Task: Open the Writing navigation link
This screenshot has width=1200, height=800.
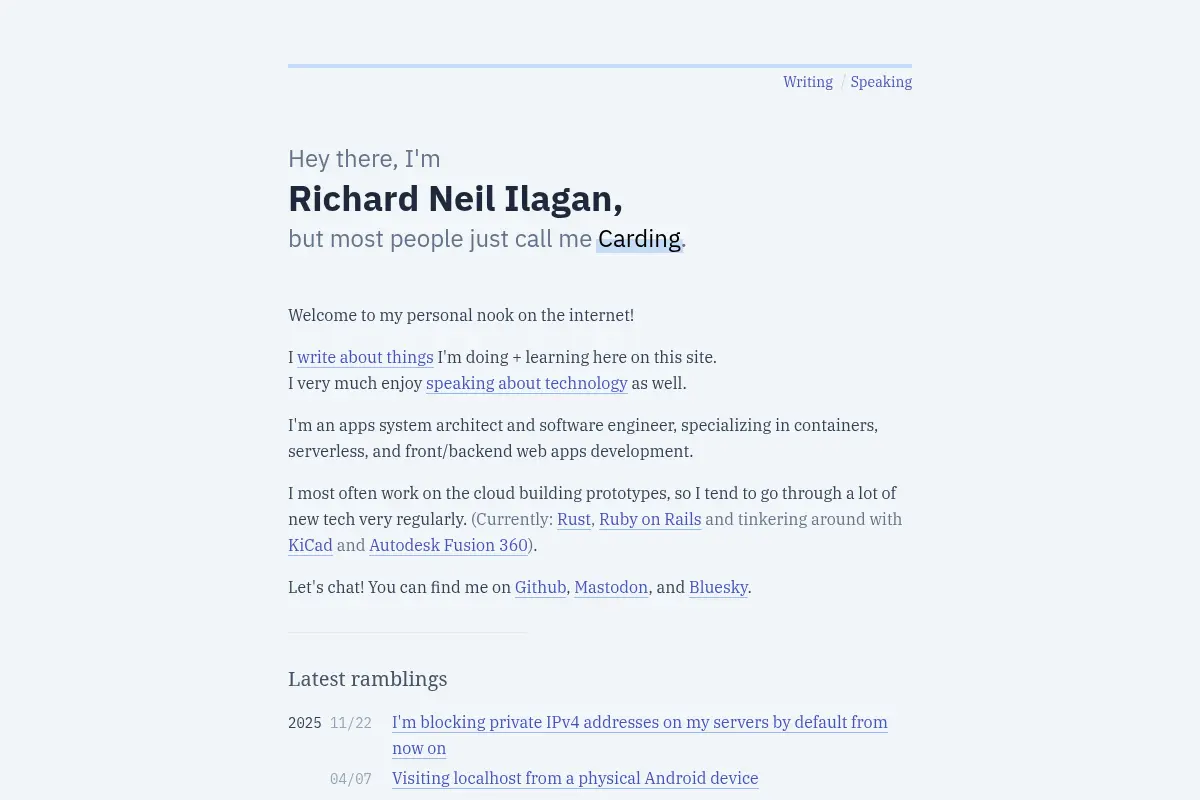Action: click(808, 82)
